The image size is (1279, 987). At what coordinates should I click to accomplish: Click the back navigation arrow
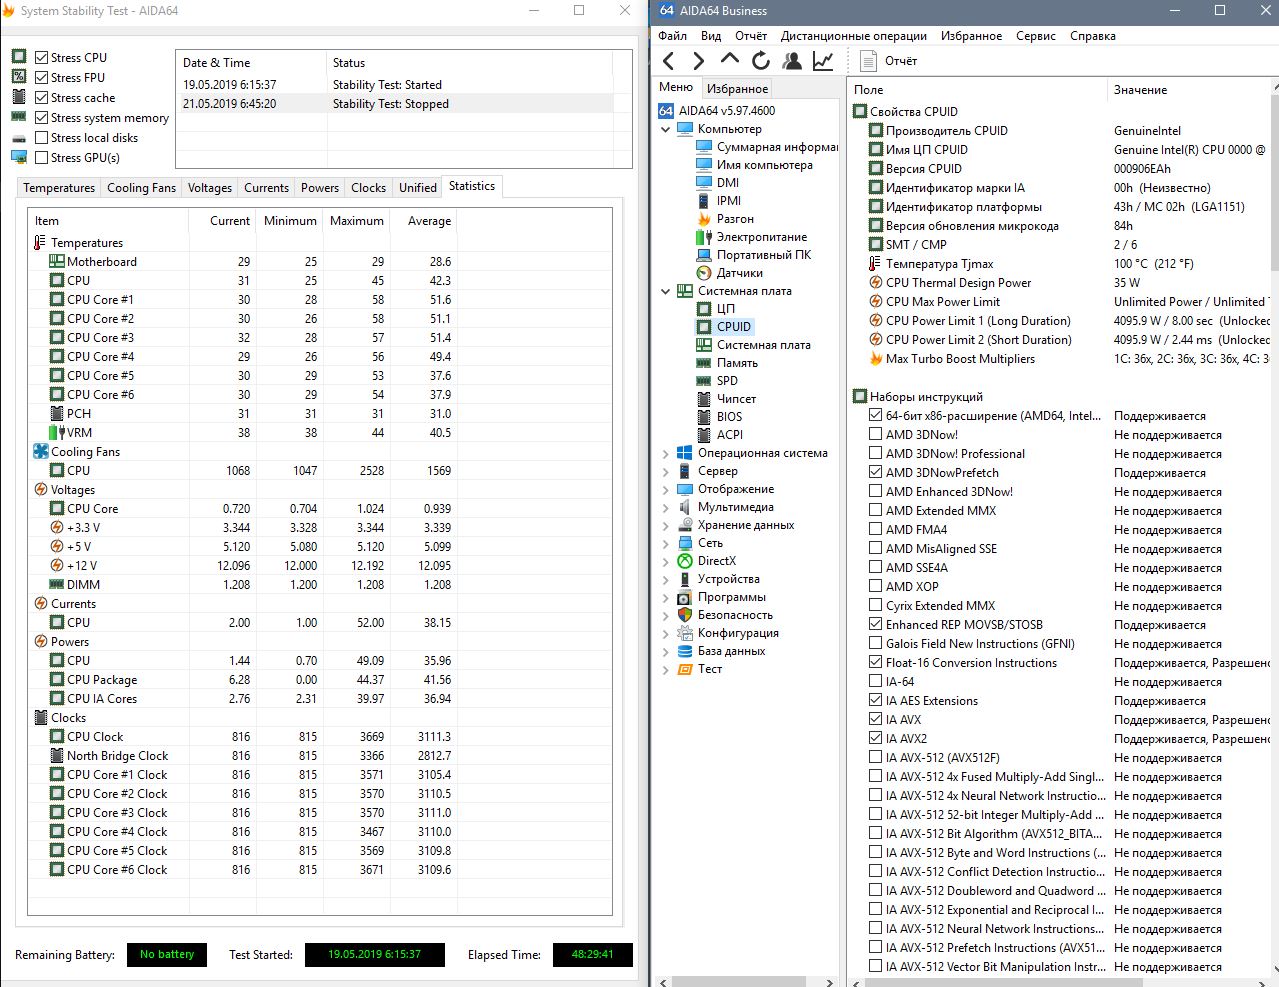click(x=669, y=61)
